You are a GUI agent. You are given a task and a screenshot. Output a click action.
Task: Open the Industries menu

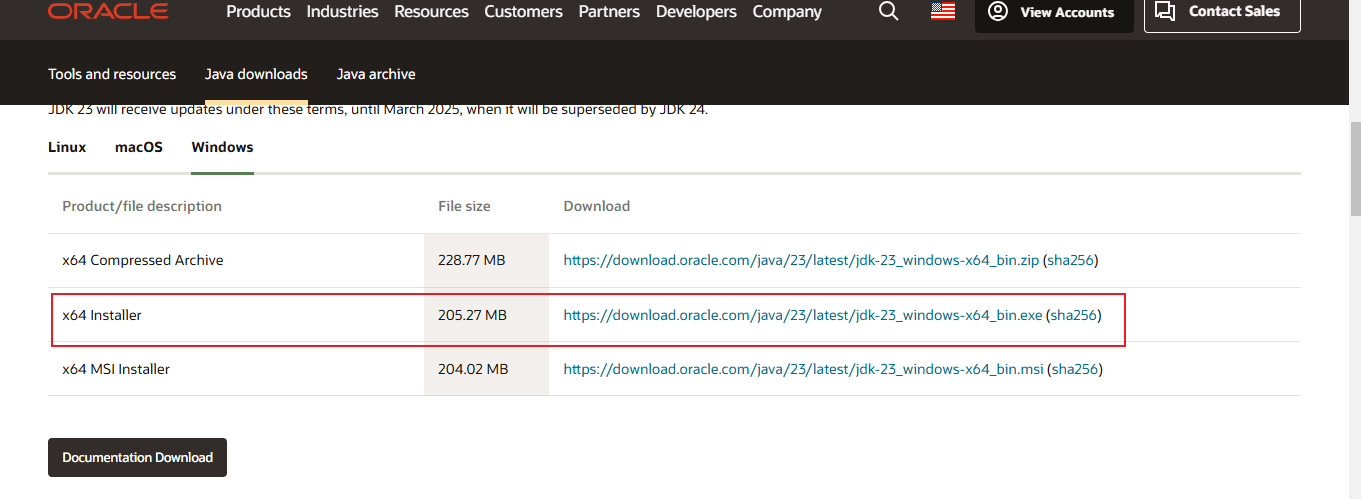pyautogui.click(x=342, y=12)
